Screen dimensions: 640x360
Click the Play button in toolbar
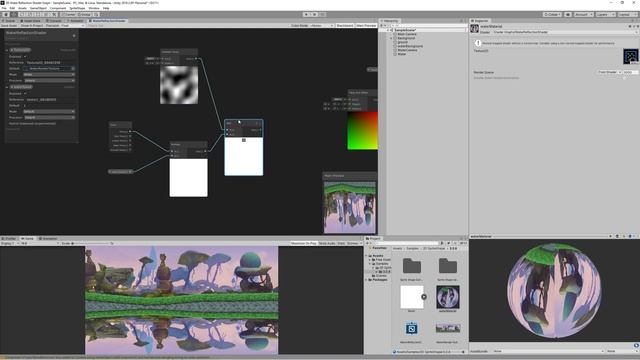306,14
